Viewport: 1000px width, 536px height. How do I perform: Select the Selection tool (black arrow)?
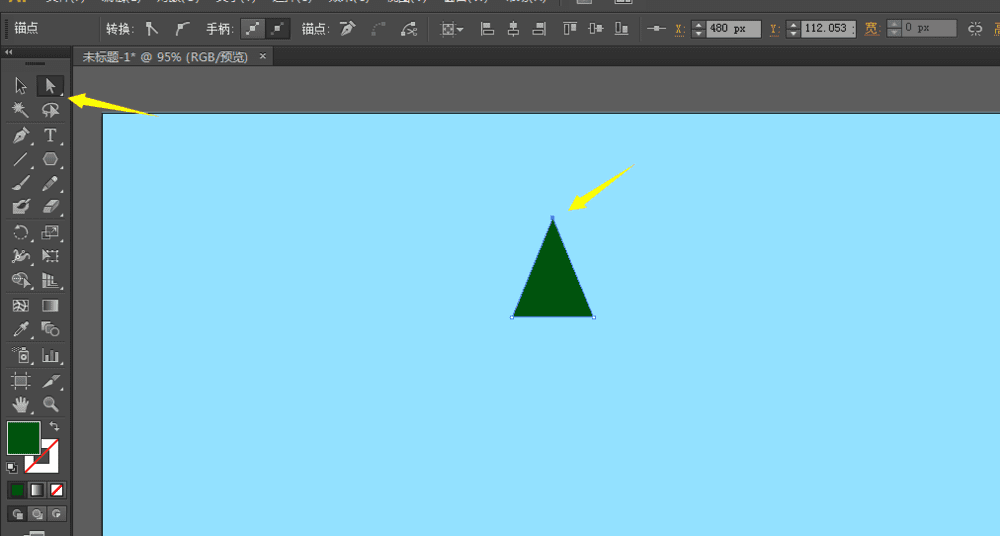click(x=20, y=86)
